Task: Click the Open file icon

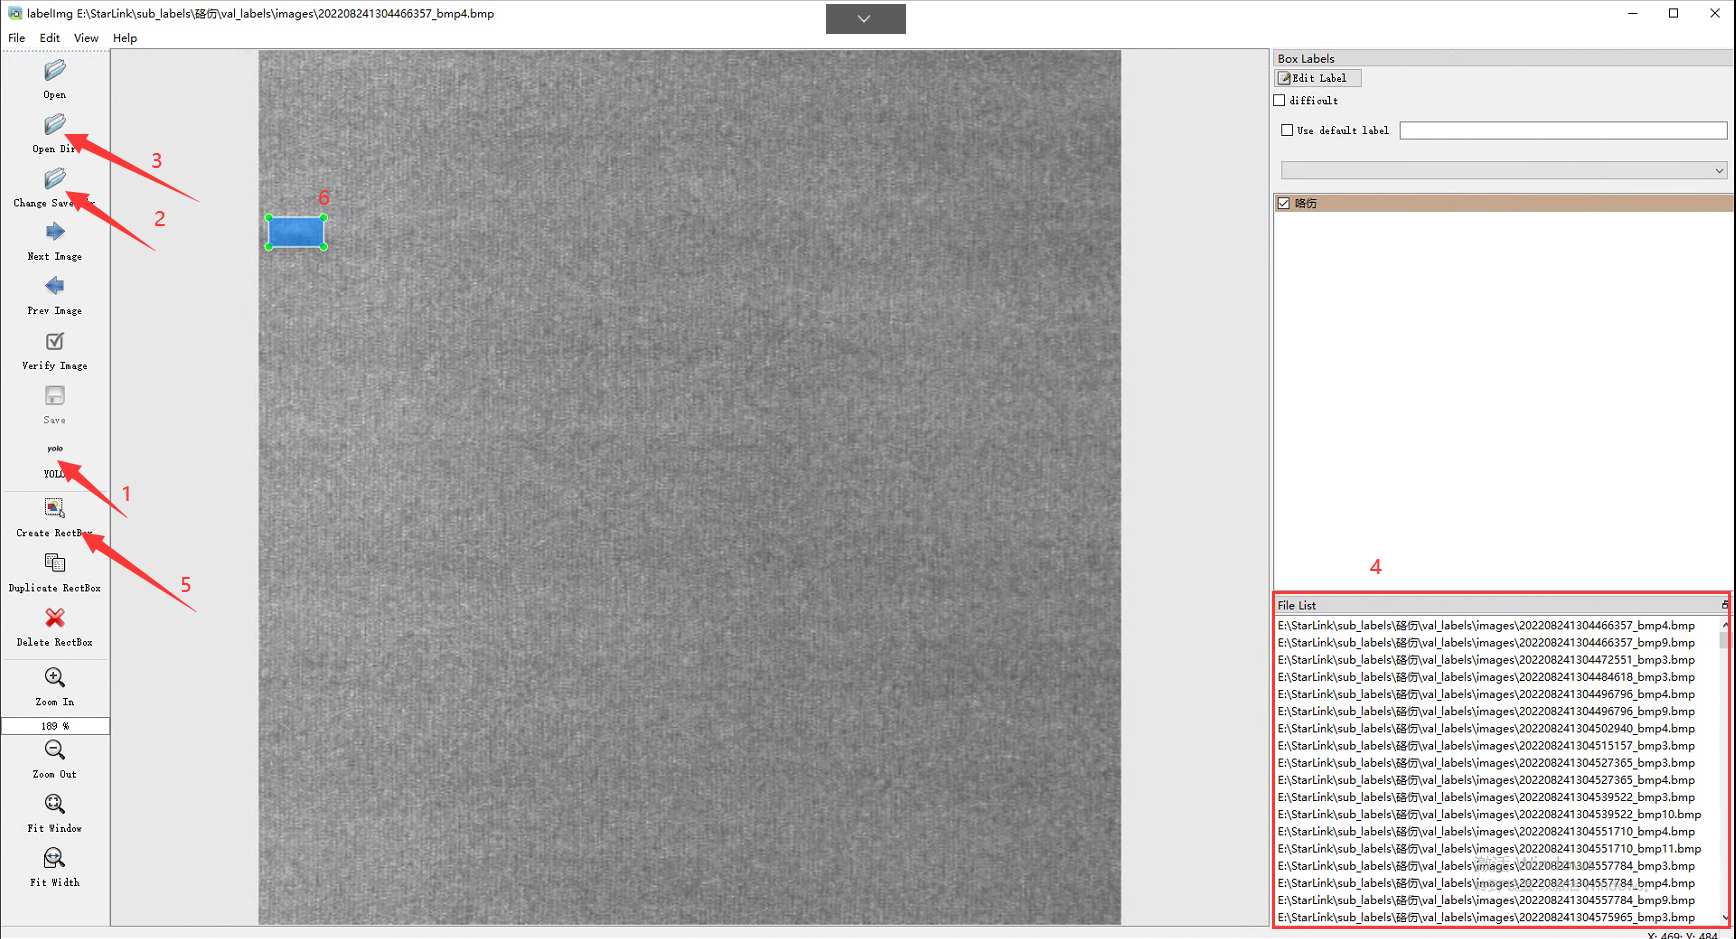Action: click(x=55, y=70)
